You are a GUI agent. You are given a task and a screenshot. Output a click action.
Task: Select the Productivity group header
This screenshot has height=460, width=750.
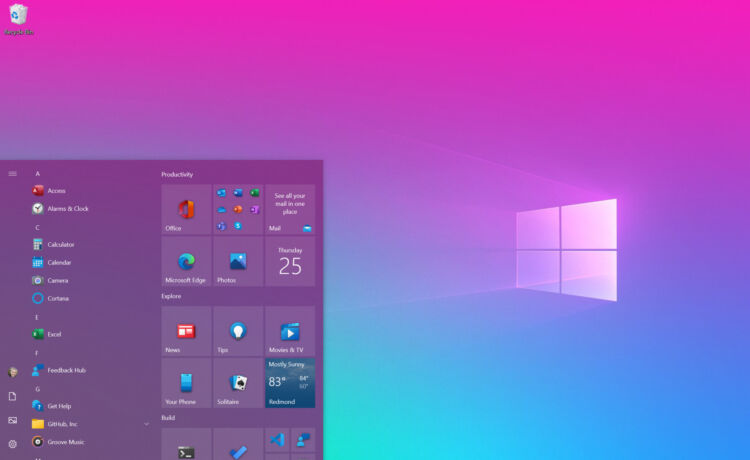pyautogui.click(x=177, y=175)
